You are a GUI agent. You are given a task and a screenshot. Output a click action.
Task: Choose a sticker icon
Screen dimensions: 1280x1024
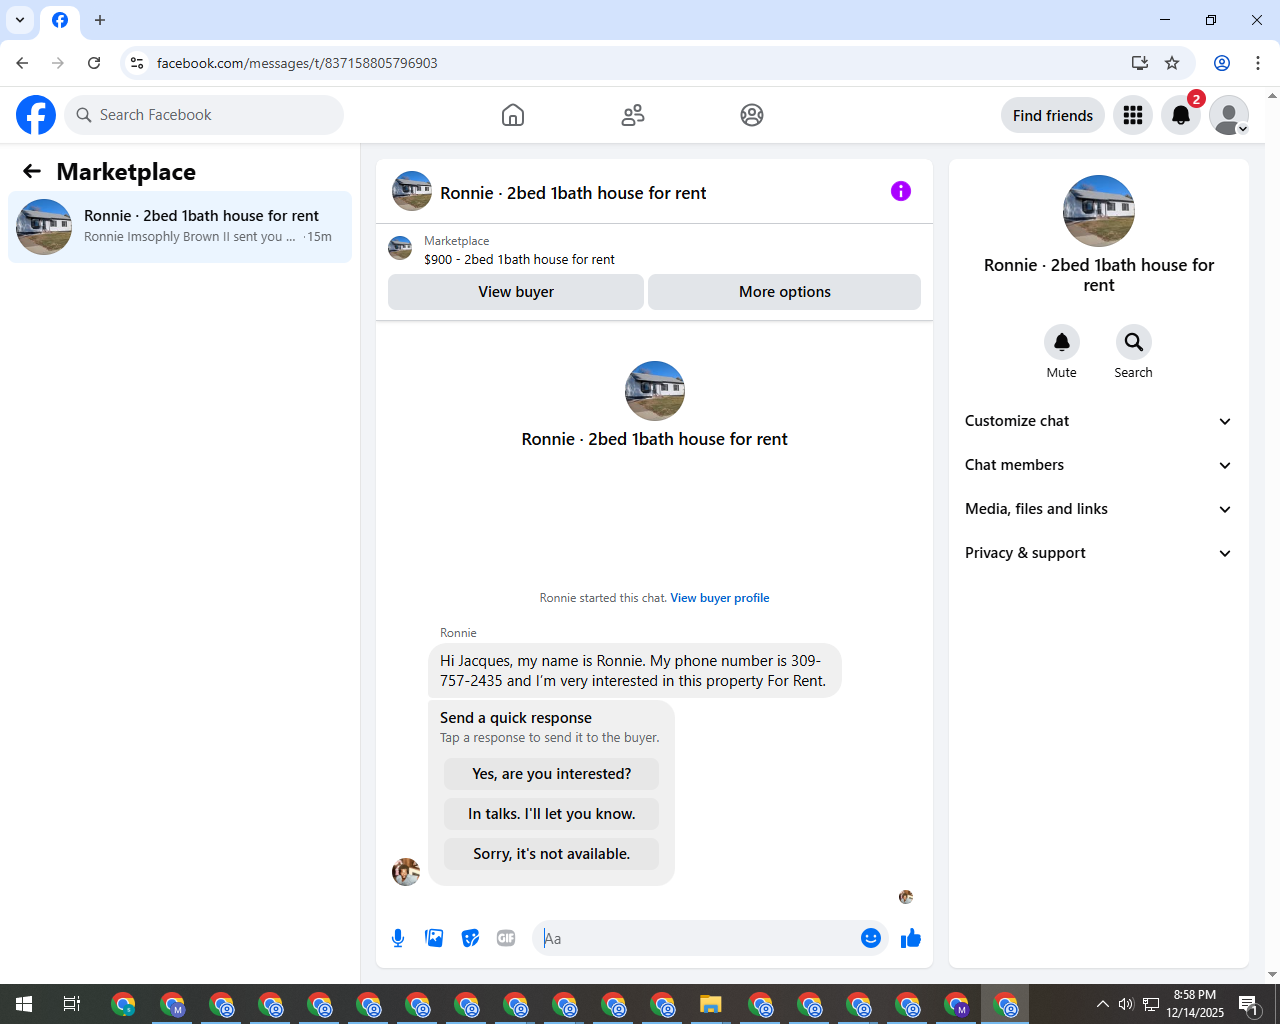(470, 938)
